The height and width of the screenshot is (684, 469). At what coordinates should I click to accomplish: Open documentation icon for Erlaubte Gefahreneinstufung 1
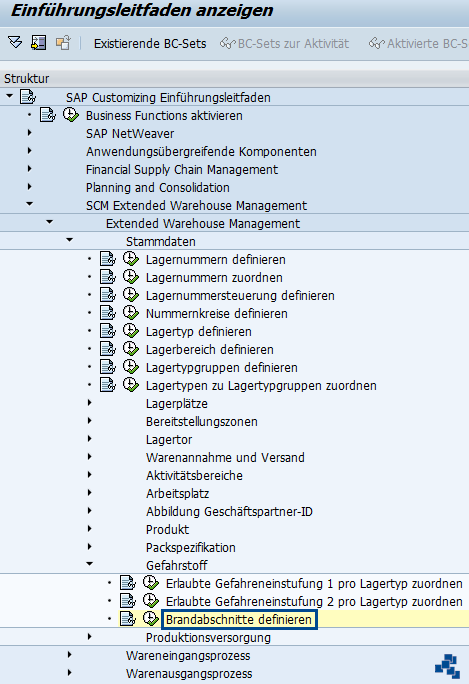(128, 582)
